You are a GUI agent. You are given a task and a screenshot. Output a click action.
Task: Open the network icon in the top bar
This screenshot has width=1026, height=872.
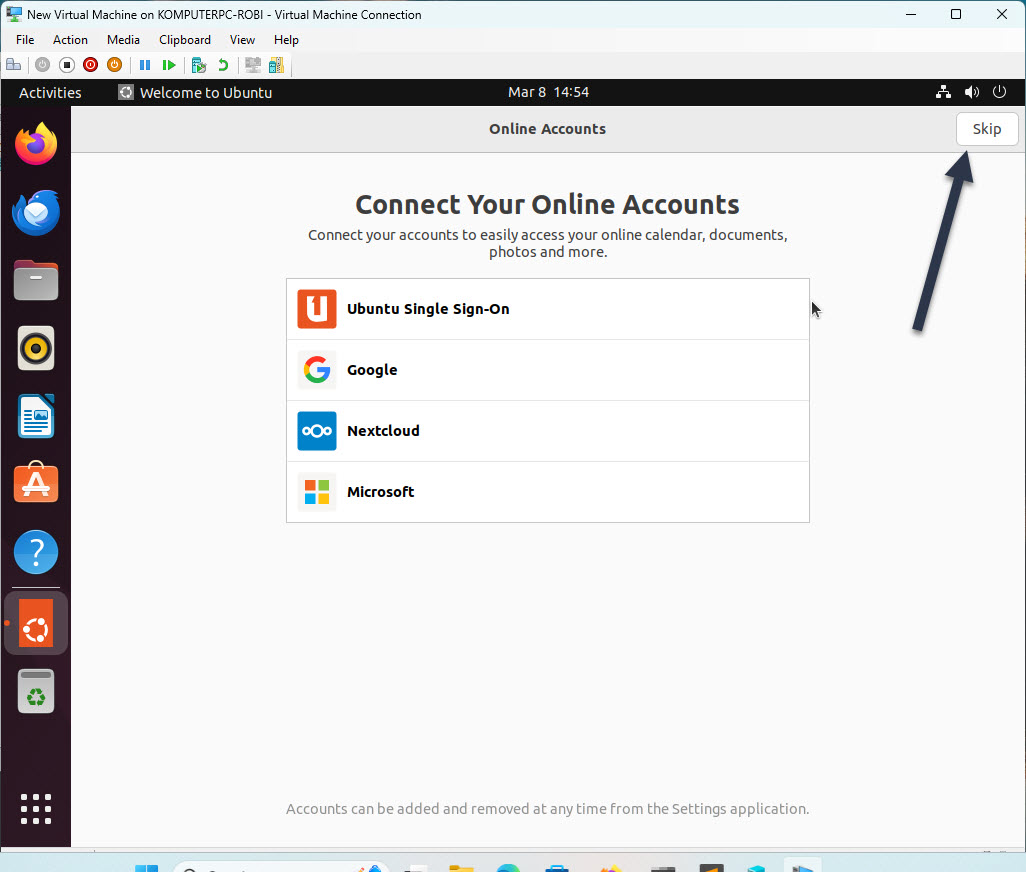point(943,91)
